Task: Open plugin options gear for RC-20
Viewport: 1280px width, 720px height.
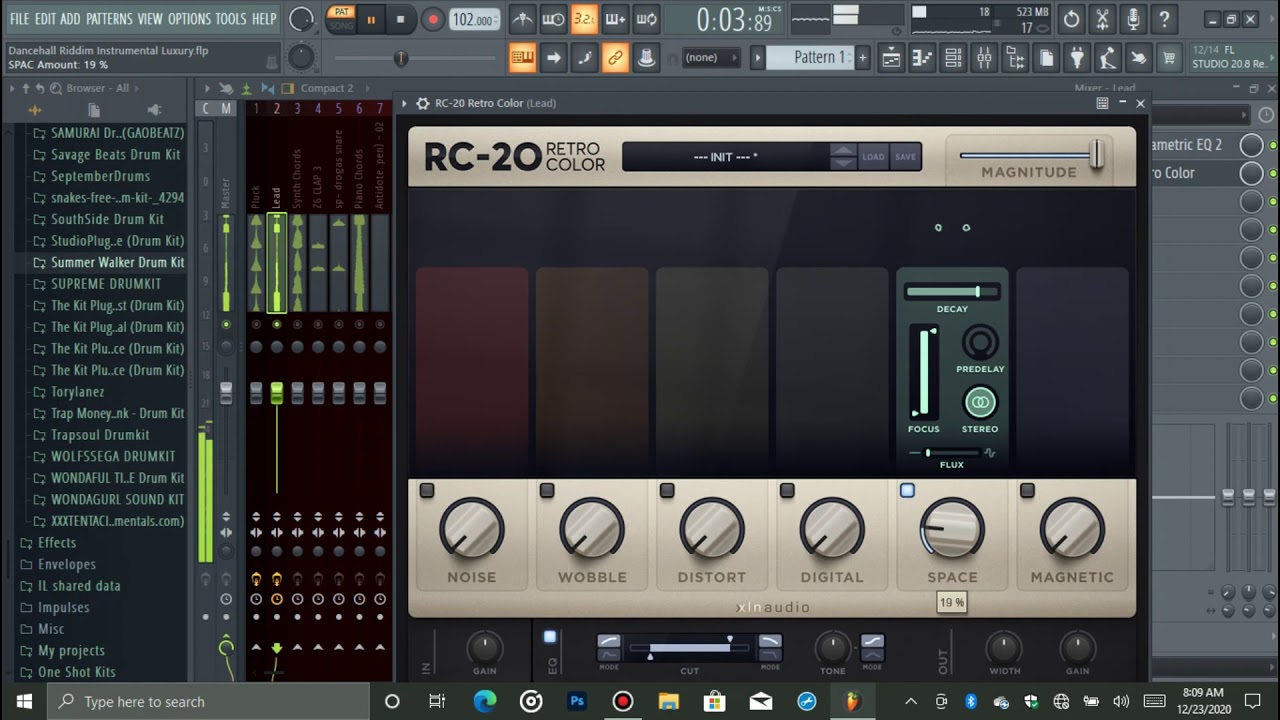Action: pos(422,103)
